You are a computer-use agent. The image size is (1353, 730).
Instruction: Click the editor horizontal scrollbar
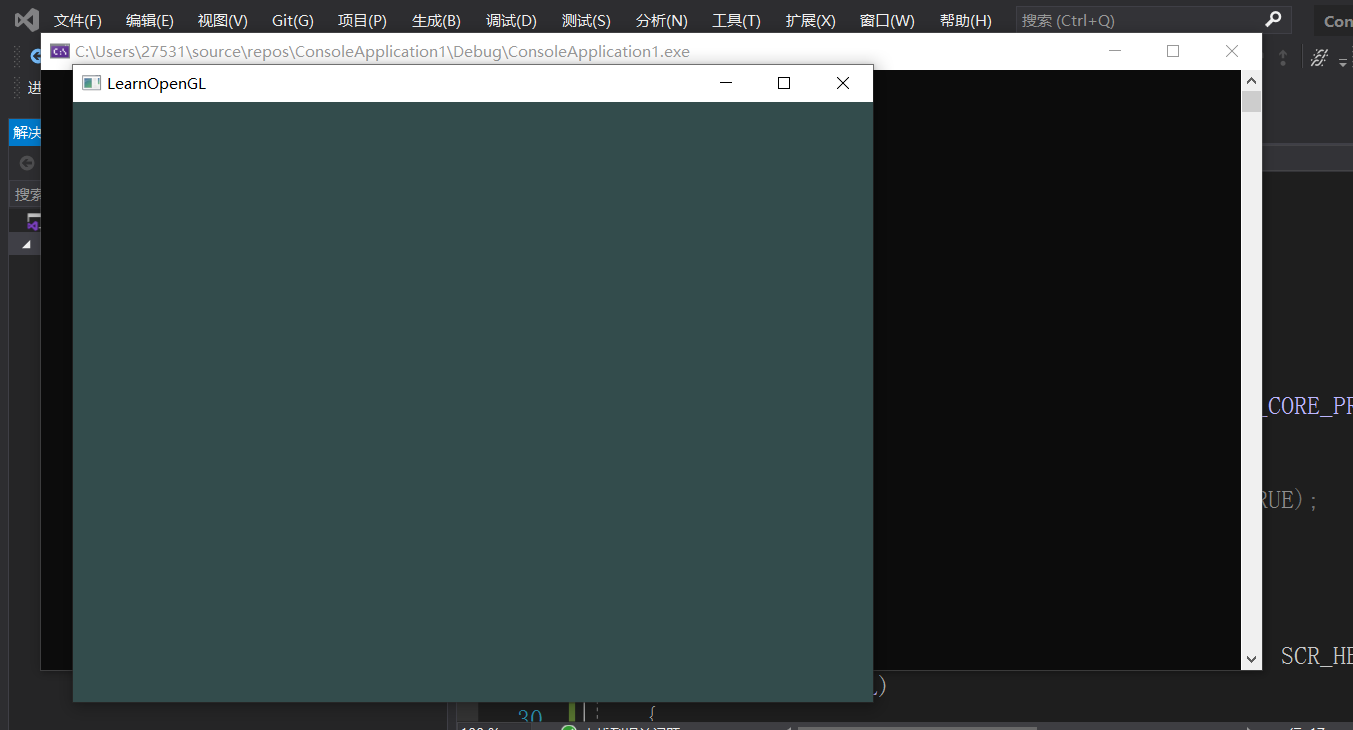coord(916,727)
